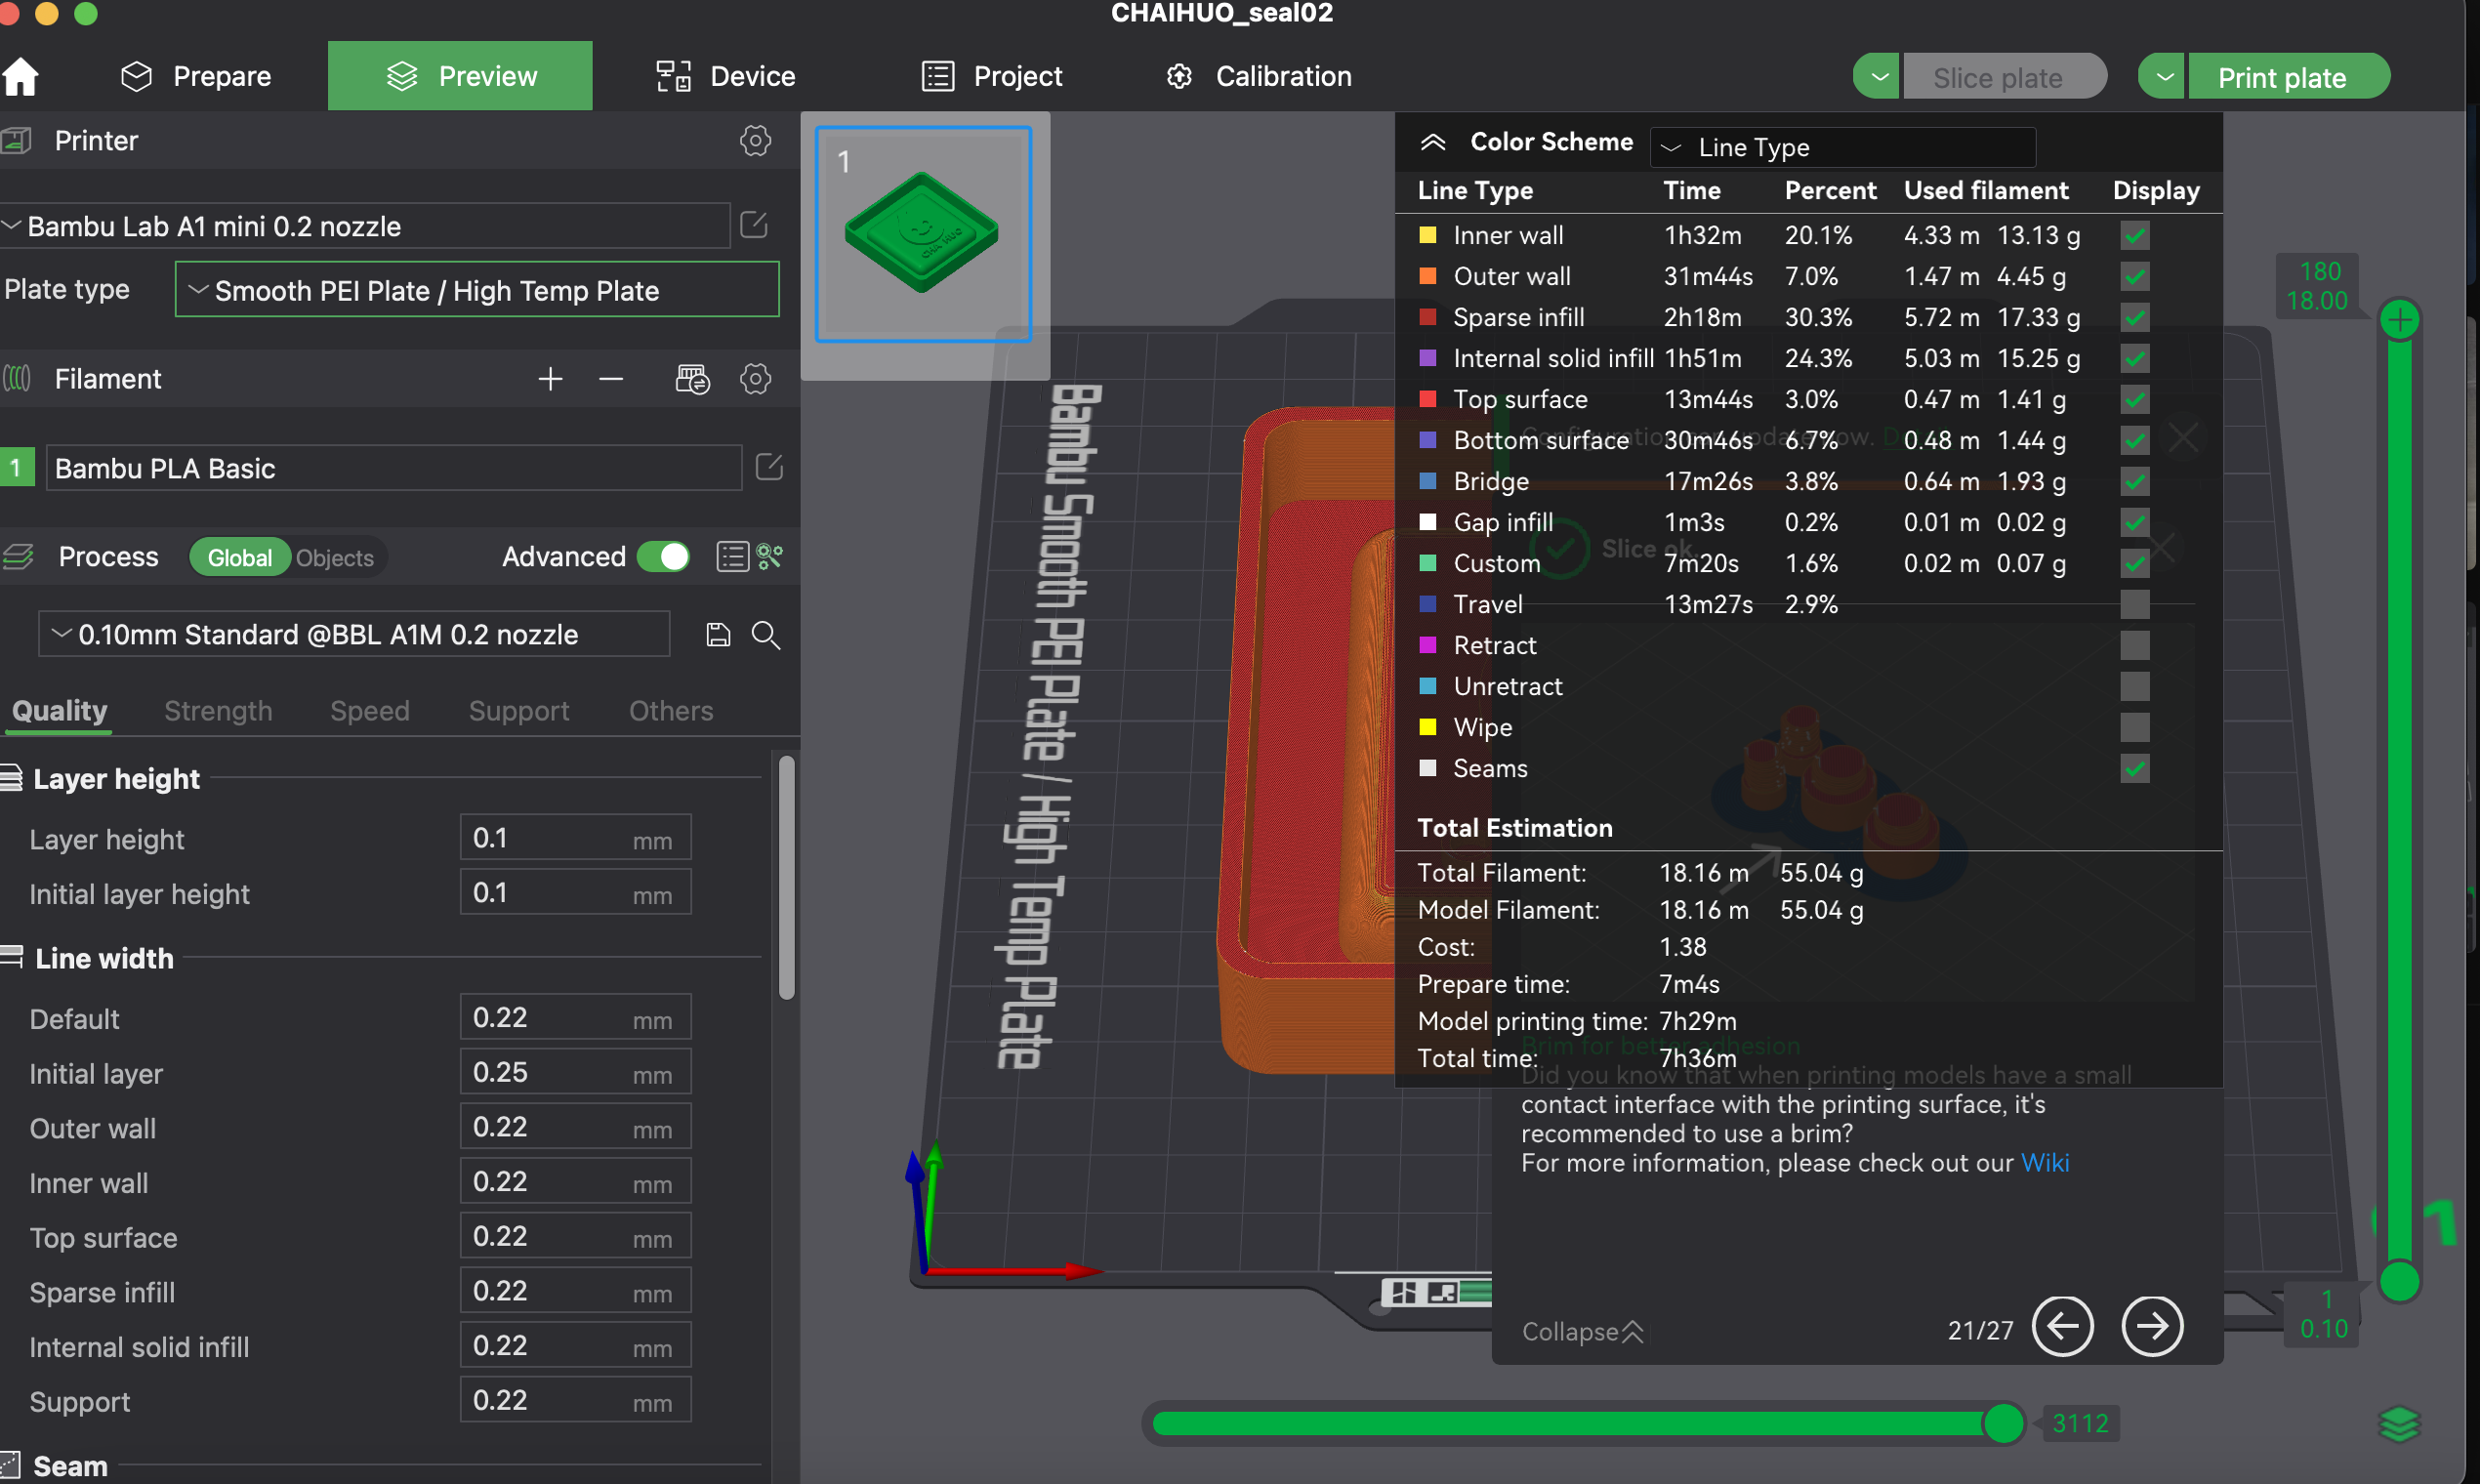
Task: Click the Layer height input field
Action: (x=575, y=838)
